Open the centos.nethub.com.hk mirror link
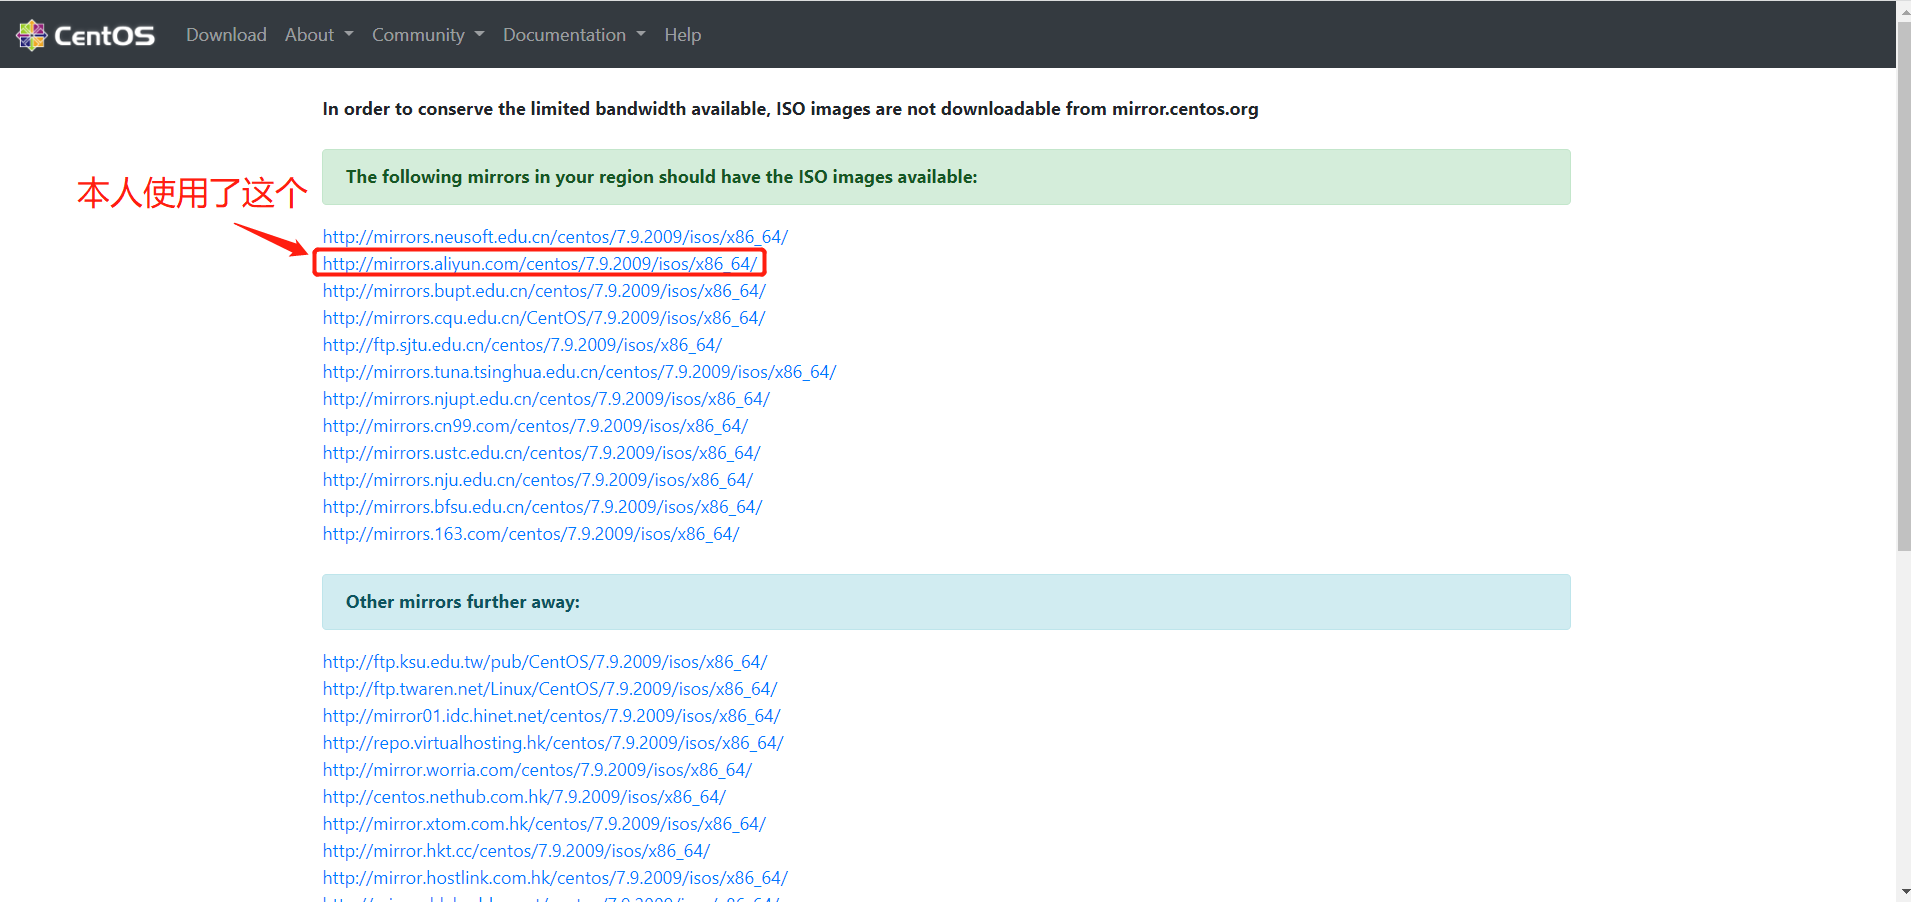The height and width of the screenshot is (902, 1911). [524, 797]
